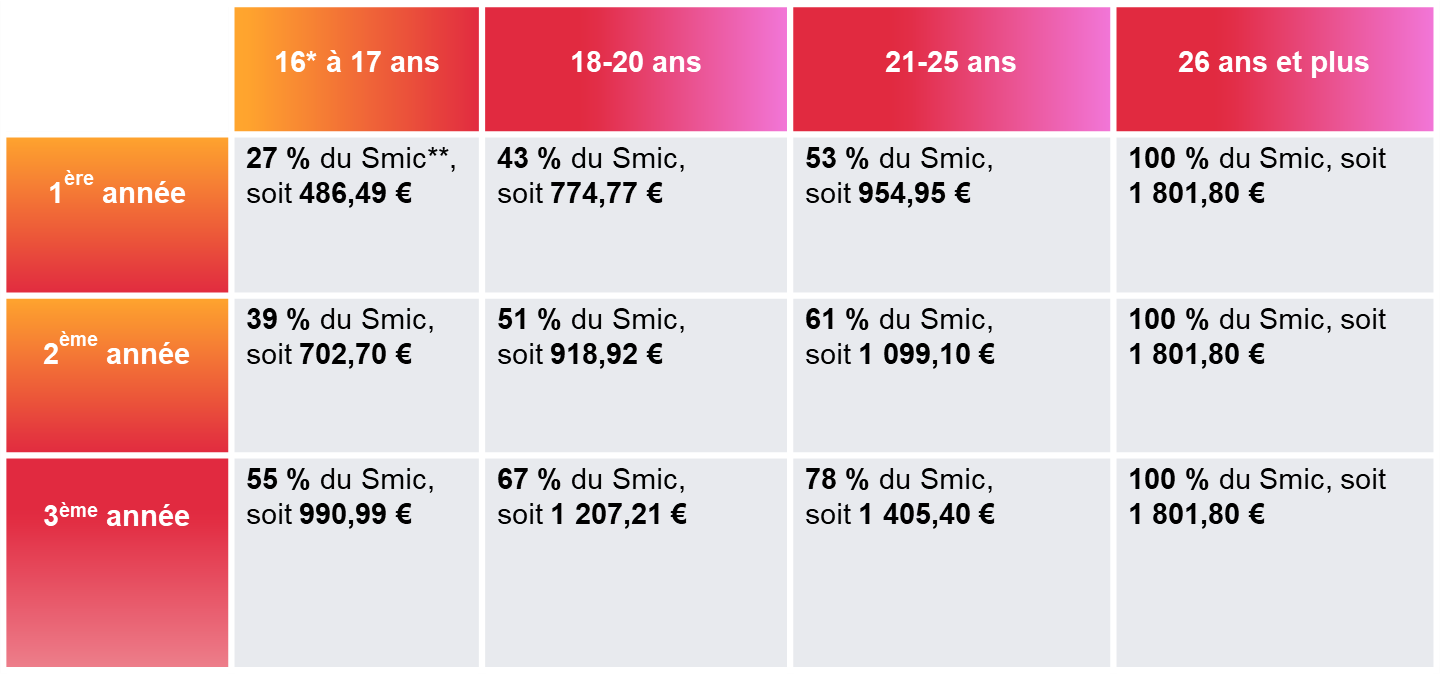Click the 39 % du Smic cell
1443x677 pixels.
357,375
